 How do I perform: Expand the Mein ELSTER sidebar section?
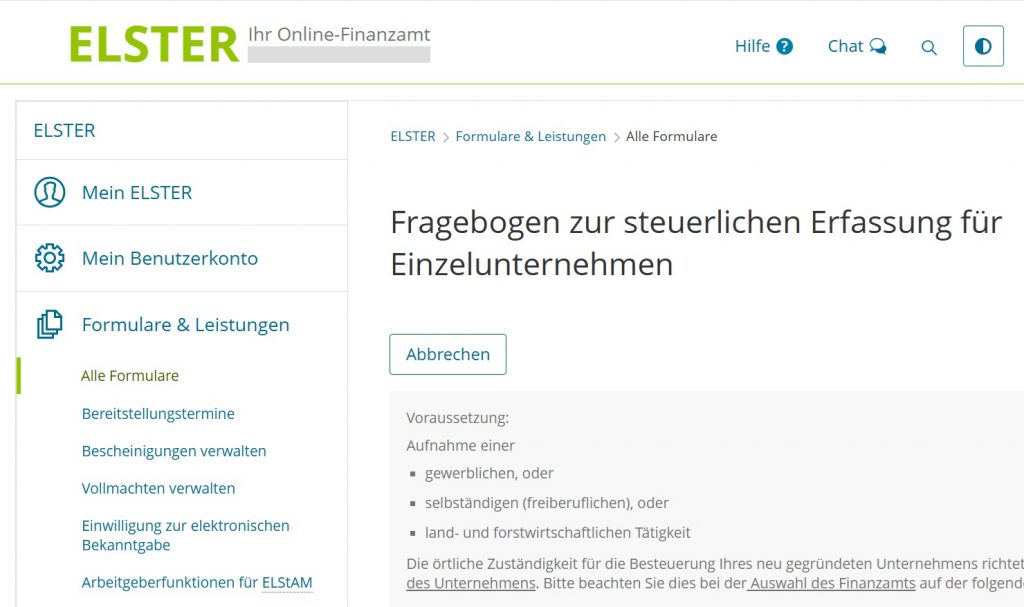pos(137,192)
